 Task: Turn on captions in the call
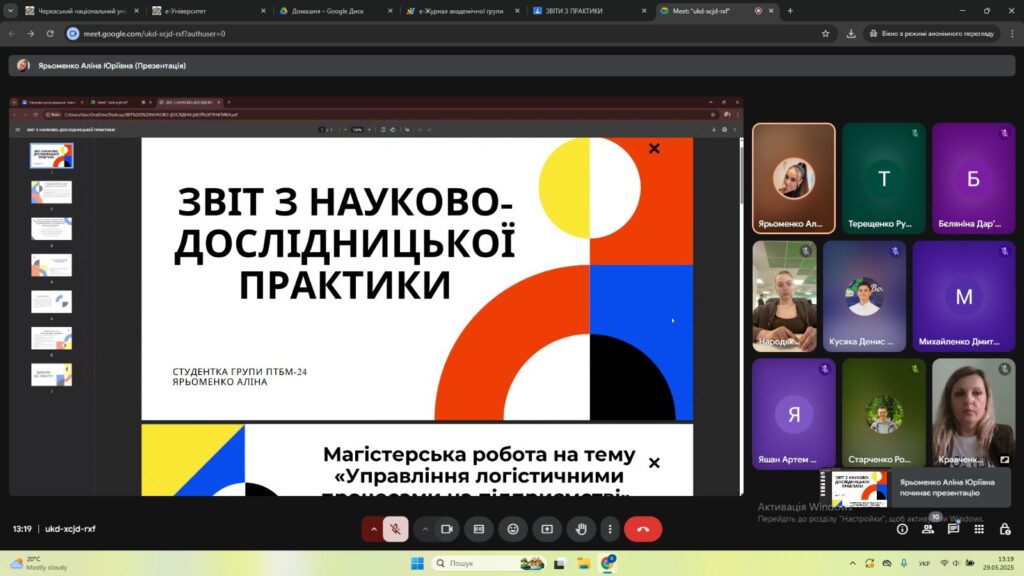[x=479, y=529]
